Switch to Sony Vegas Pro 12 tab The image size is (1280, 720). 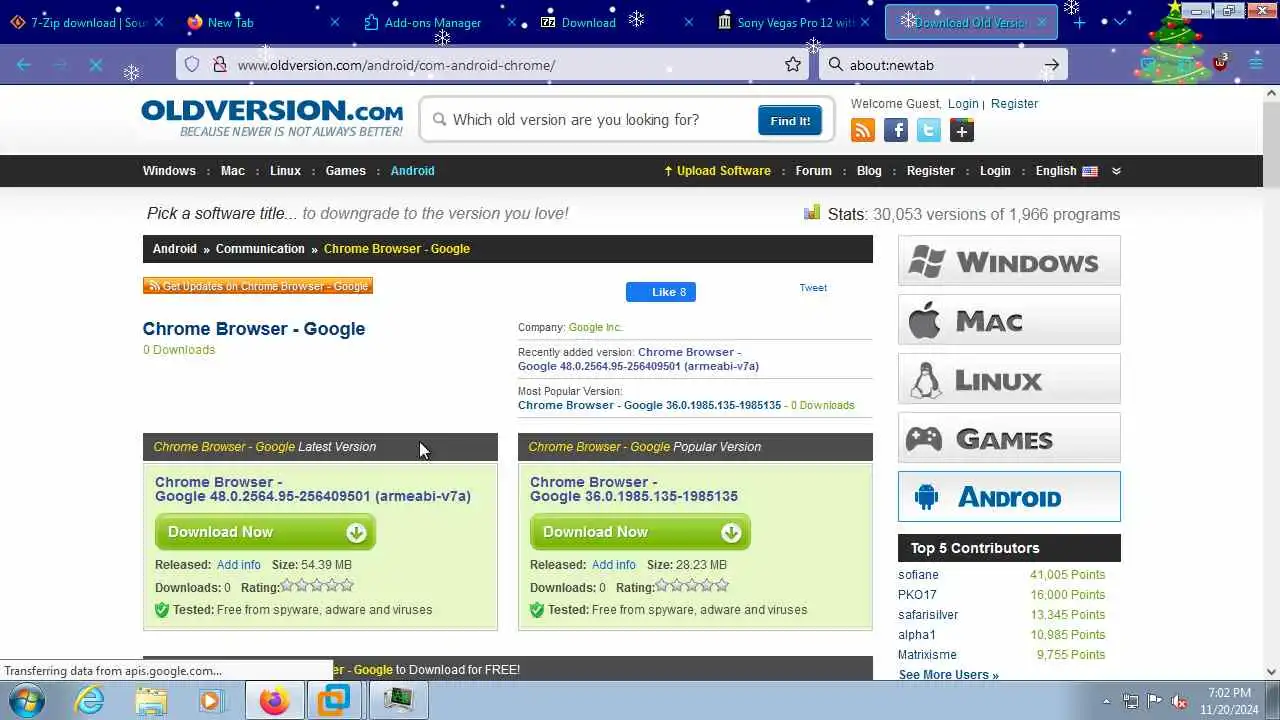click(795, 22)
